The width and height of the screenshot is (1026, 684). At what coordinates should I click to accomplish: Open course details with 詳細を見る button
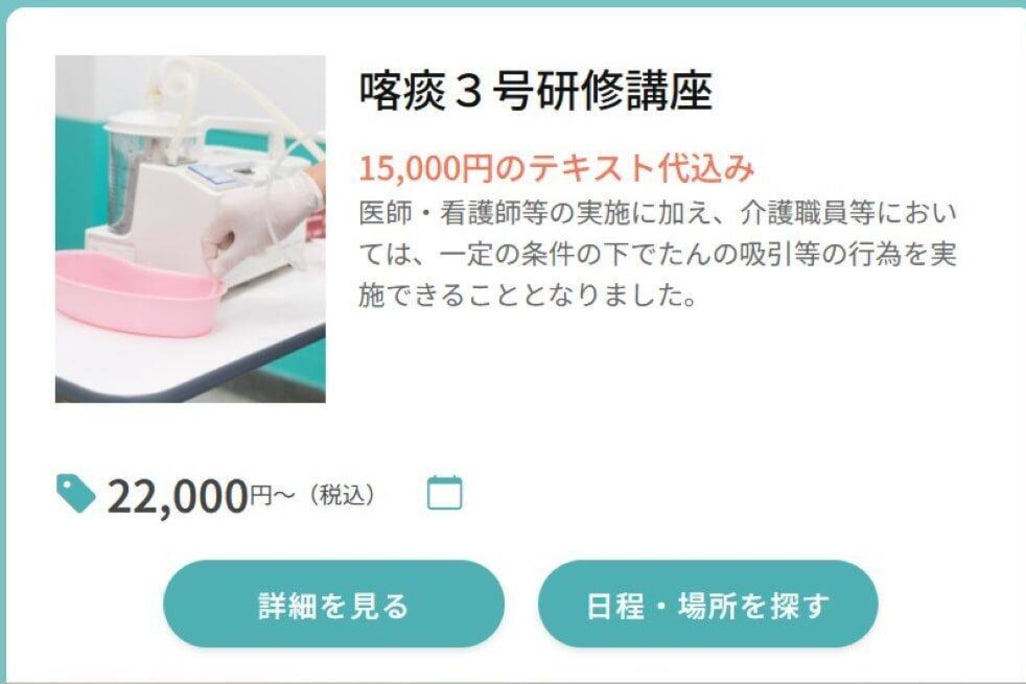334,604
